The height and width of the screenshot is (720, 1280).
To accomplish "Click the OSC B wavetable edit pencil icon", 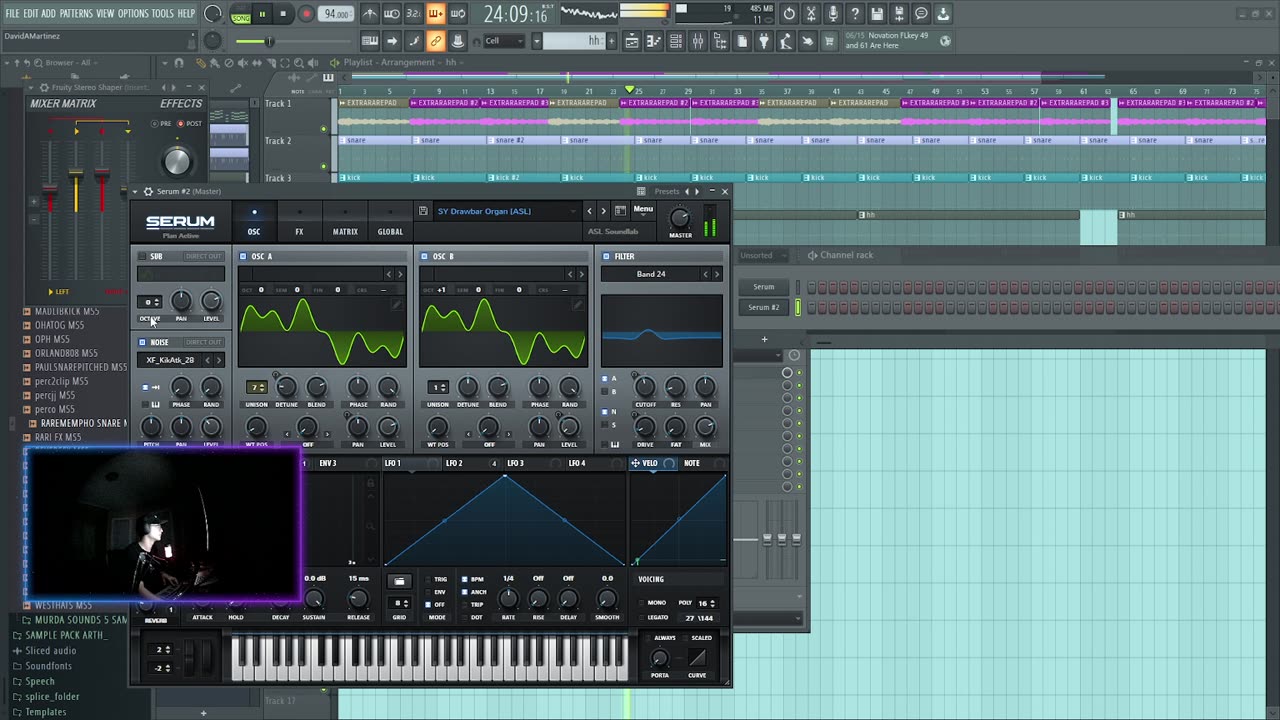I will (x=577, y=303).
